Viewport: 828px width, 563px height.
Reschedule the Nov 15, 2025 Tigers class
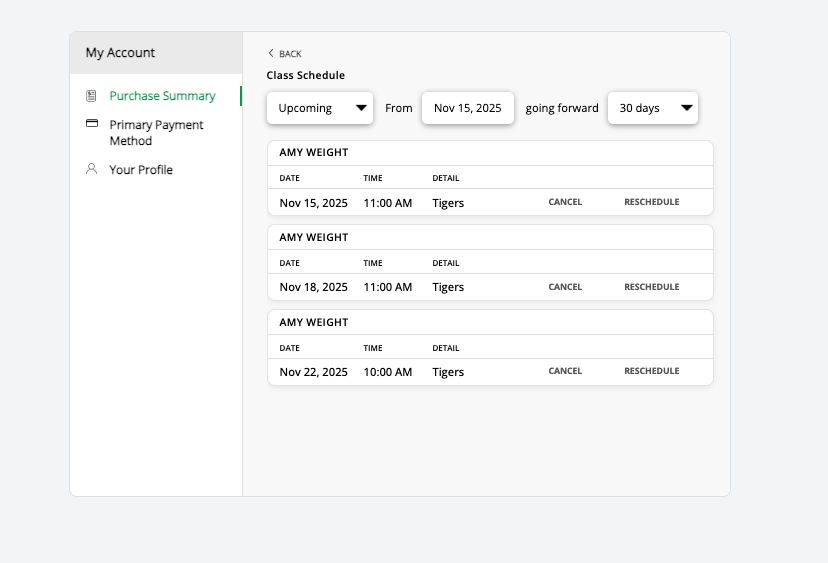point(652,202)
